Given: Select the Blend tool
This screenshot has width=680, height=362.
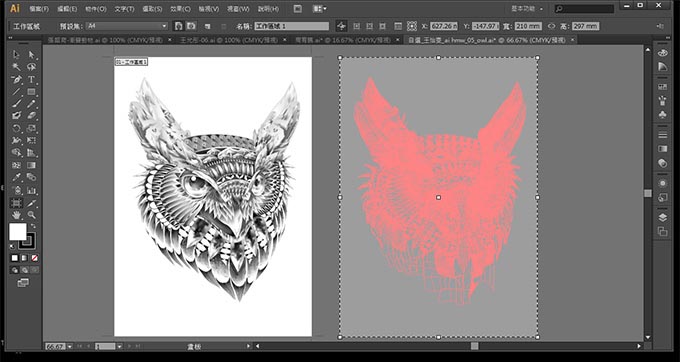Looking at the screenshot, I should pos(31,177).
